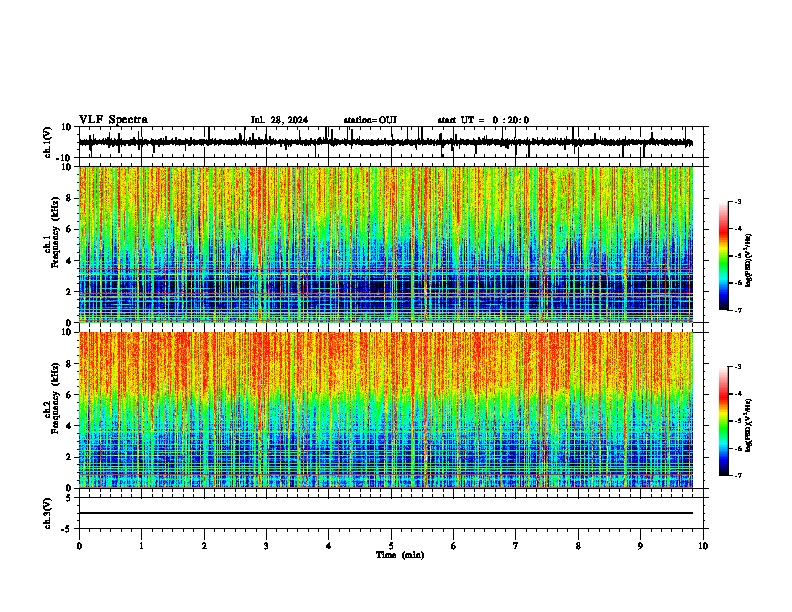Click time axis tick label "6"
This screenshot has height=612, width=792.
pyautogui.click(x=454, y=546)
